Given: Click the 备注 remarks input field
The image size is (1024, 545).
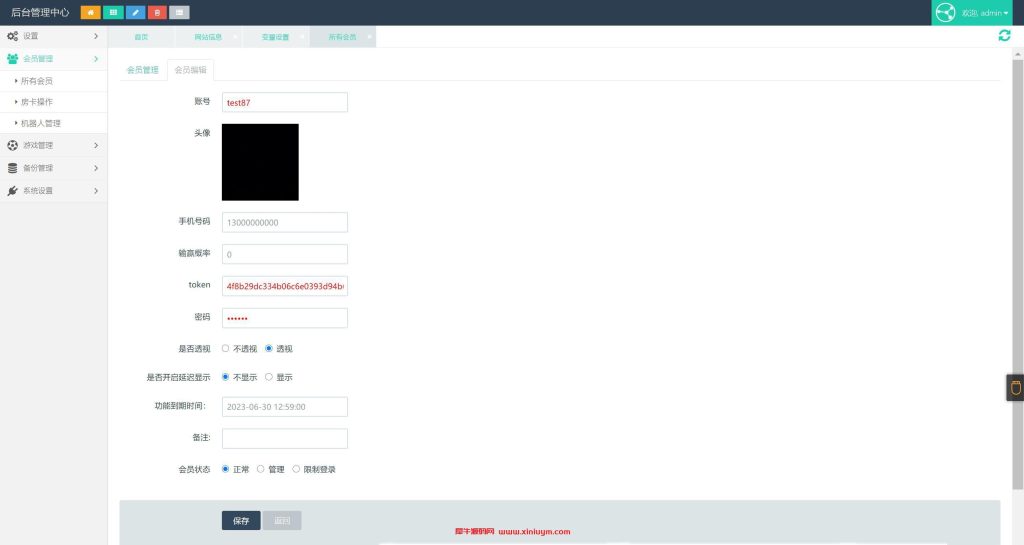Looking at the screenshot, I should (284, 439).
